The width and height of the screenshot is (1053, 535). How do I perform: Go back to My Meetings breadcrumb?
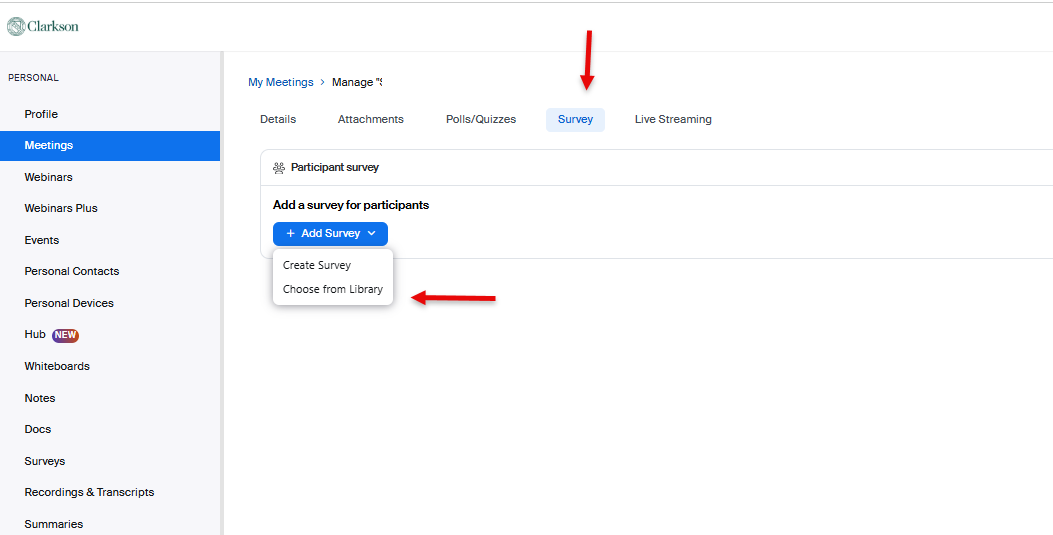pos(280,82)
